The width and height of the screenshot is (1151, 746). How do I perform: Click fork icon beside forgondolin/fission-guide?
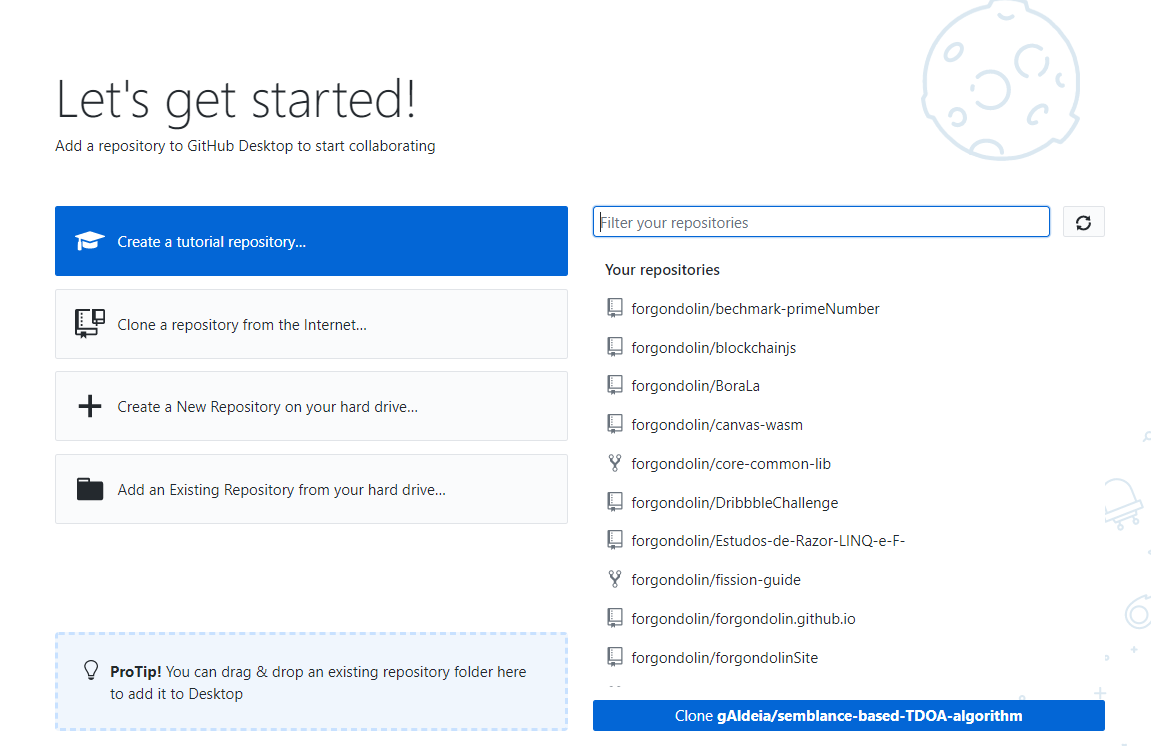[x=615, y=579]
